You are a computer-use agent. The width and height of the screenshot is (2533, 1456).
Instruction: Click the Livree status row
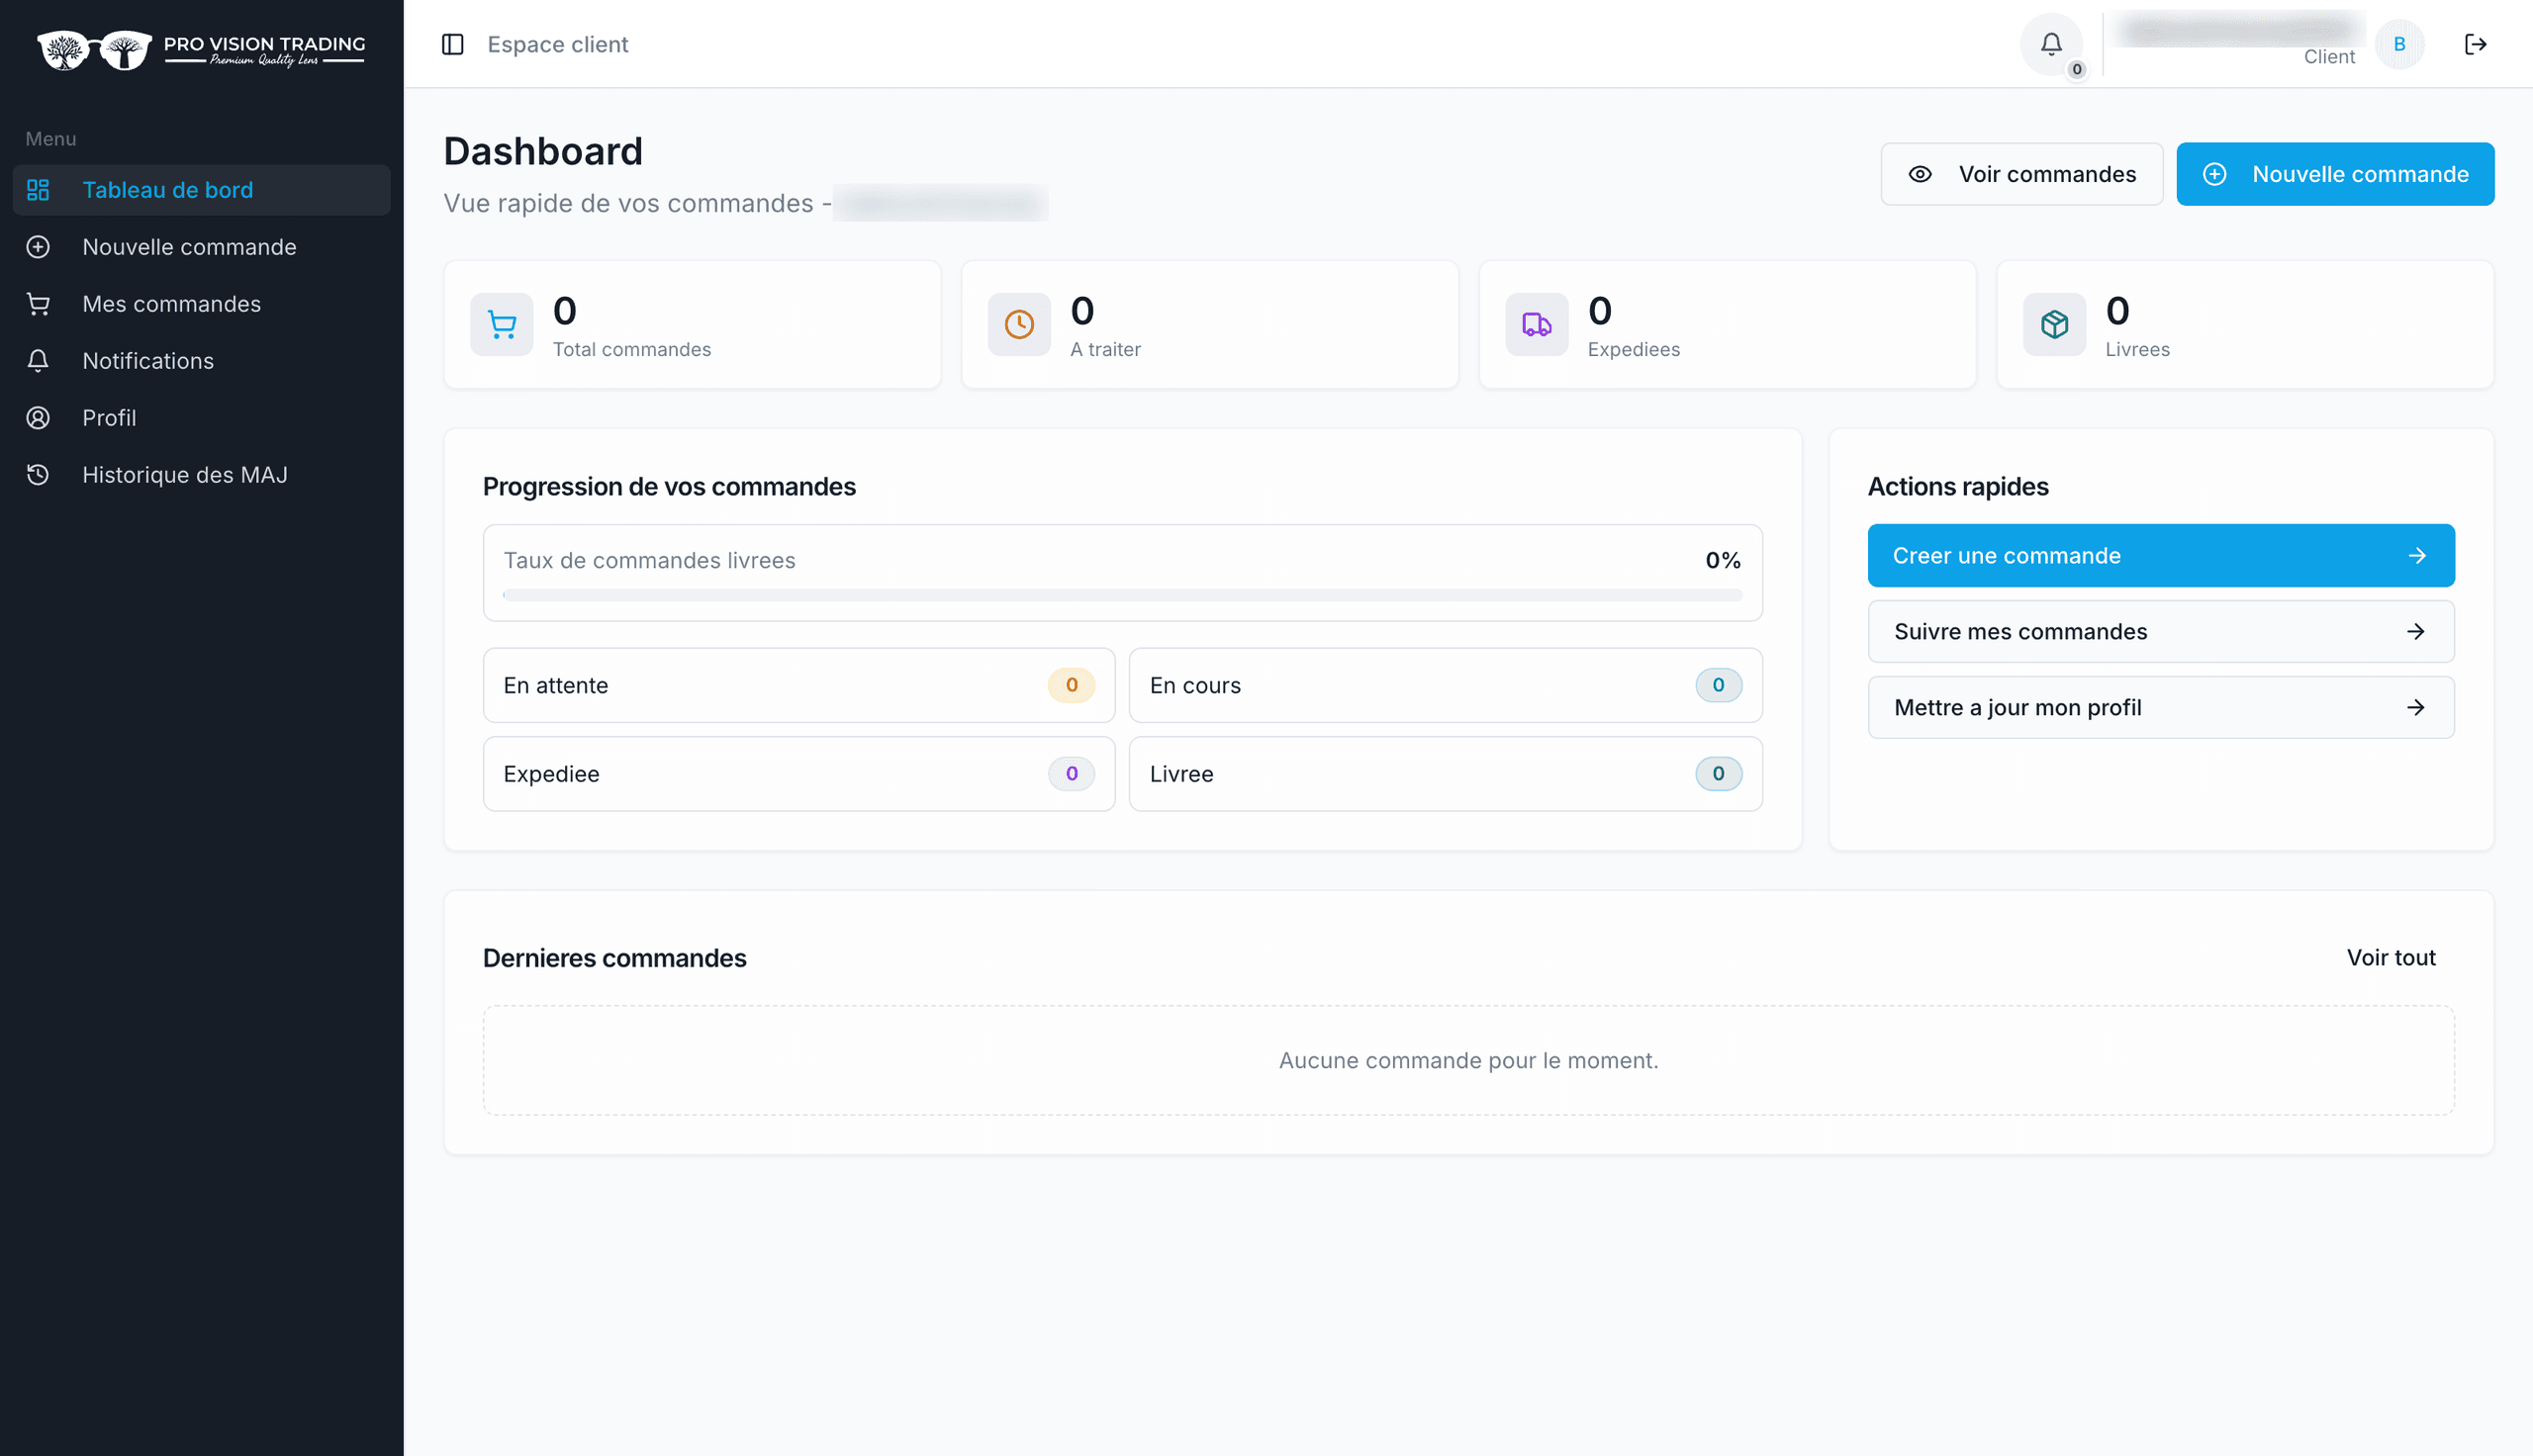[1445, 774]
